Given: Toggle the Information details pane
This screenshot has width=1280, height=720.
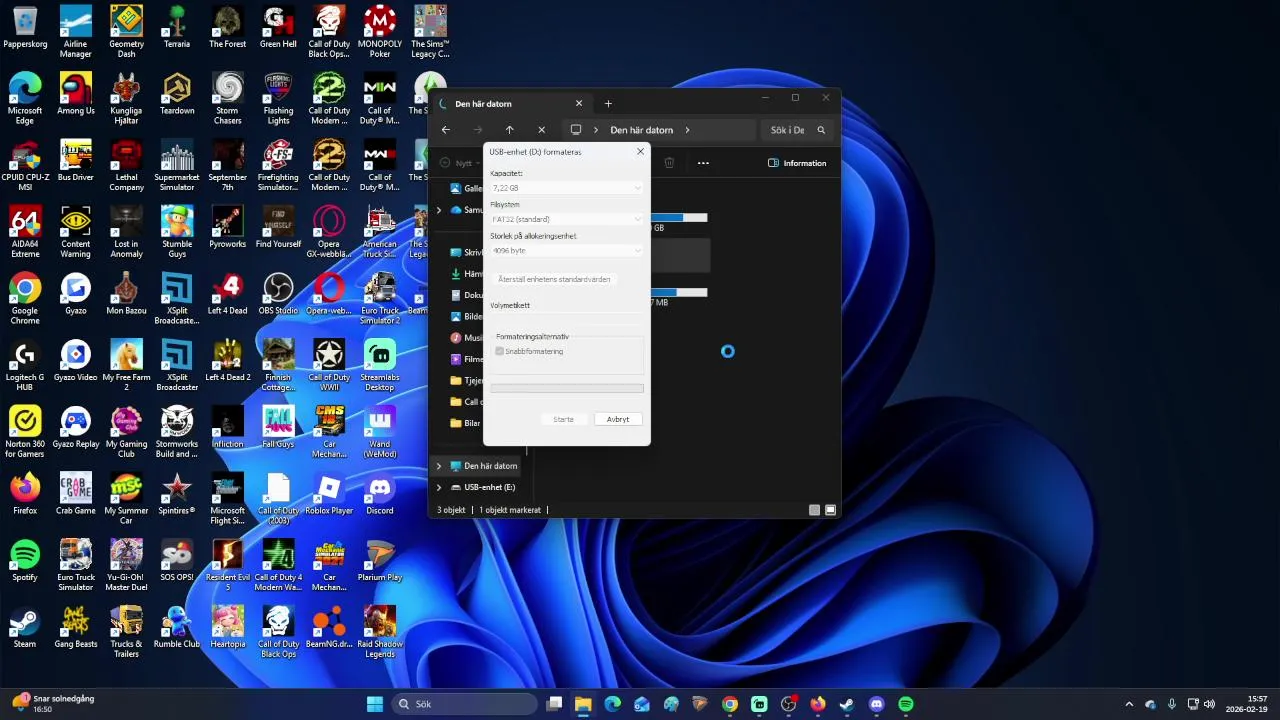Looking at the screenshot, I should [797, 163].
